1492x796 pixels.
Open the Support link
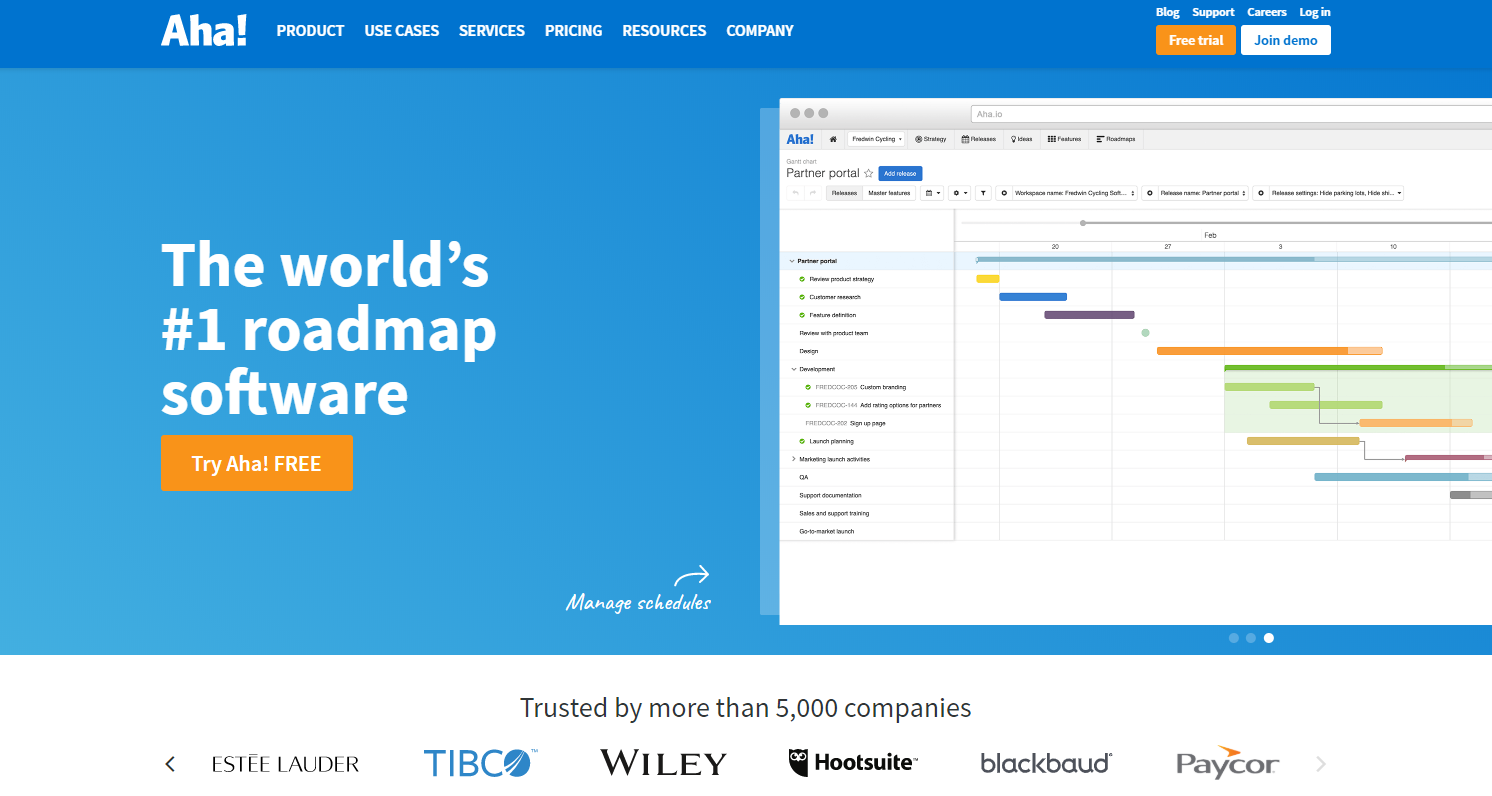click(x=1213, y=12)
